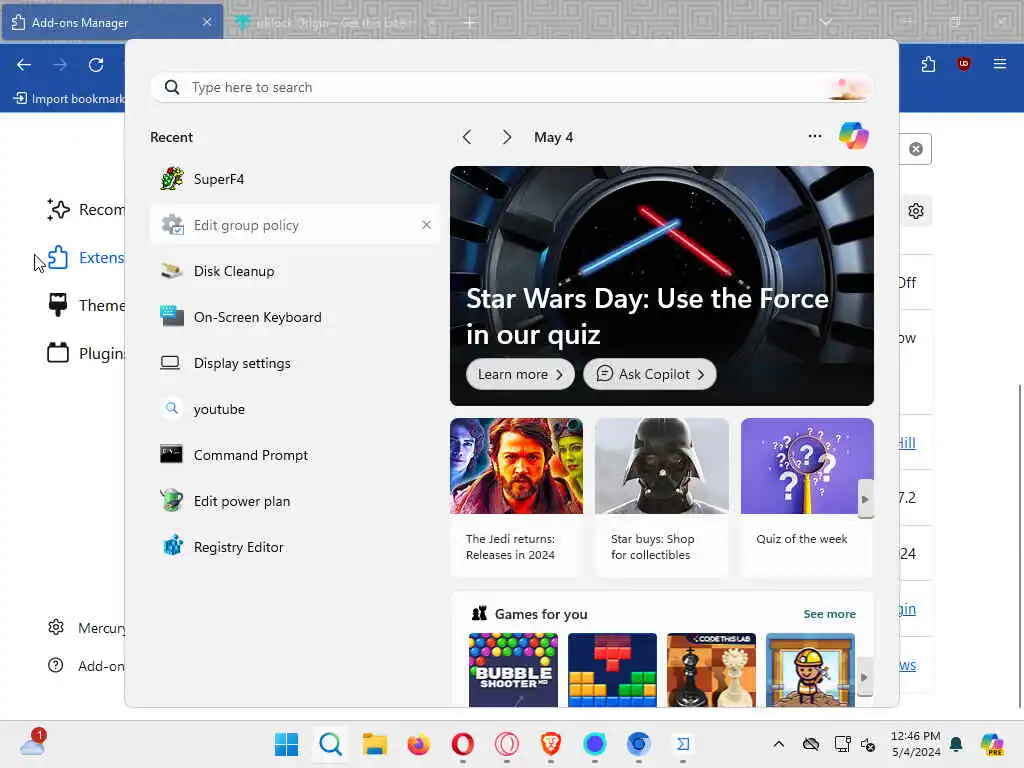The image size is (1024, 768).
Task: Open Copilot preview from taskbar corner
Action: pyautogui.click(x=991, y=744)
